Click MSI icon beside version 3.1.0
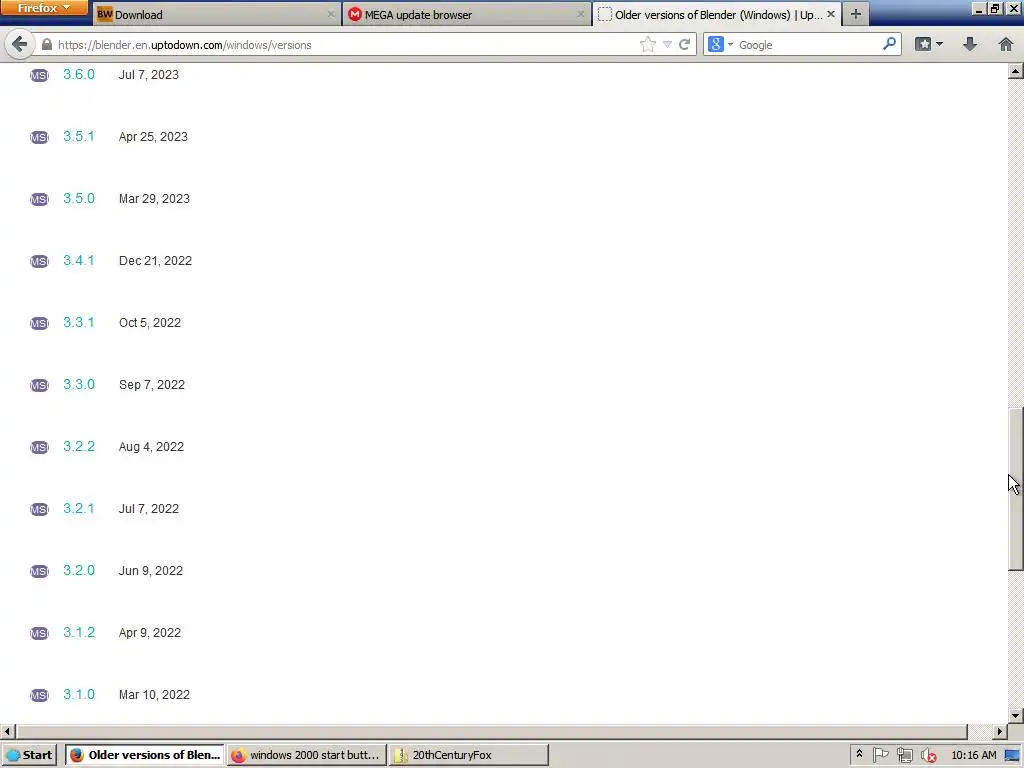This screenshot has width=1024, height=768. click(x=39, y=696)
